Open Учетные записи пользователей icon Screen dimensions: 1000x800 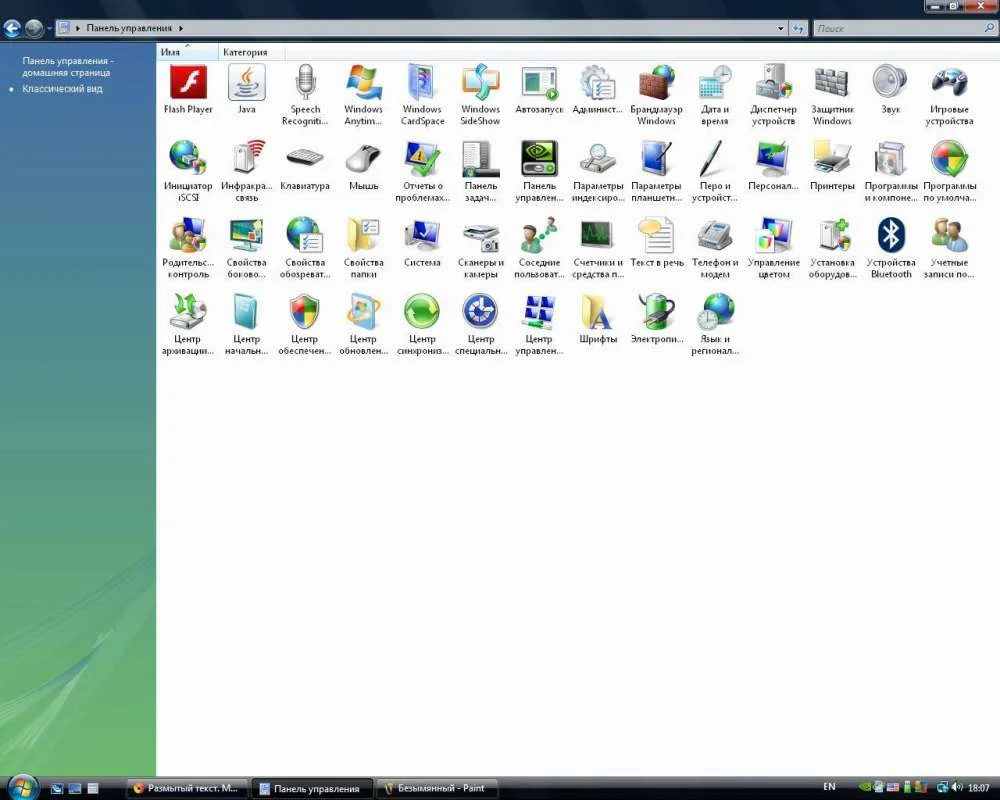coord(949,248)
